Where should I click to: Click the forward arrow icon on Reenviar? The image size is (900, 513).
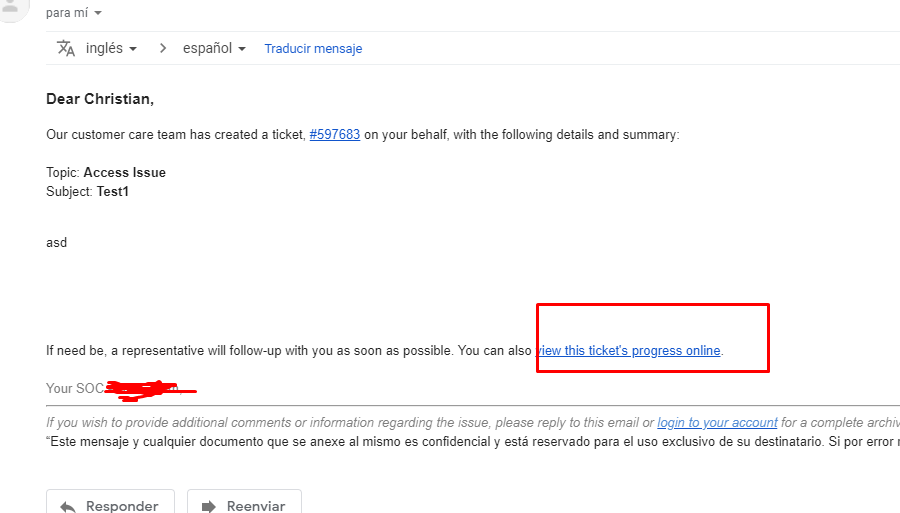click(209, 506)
